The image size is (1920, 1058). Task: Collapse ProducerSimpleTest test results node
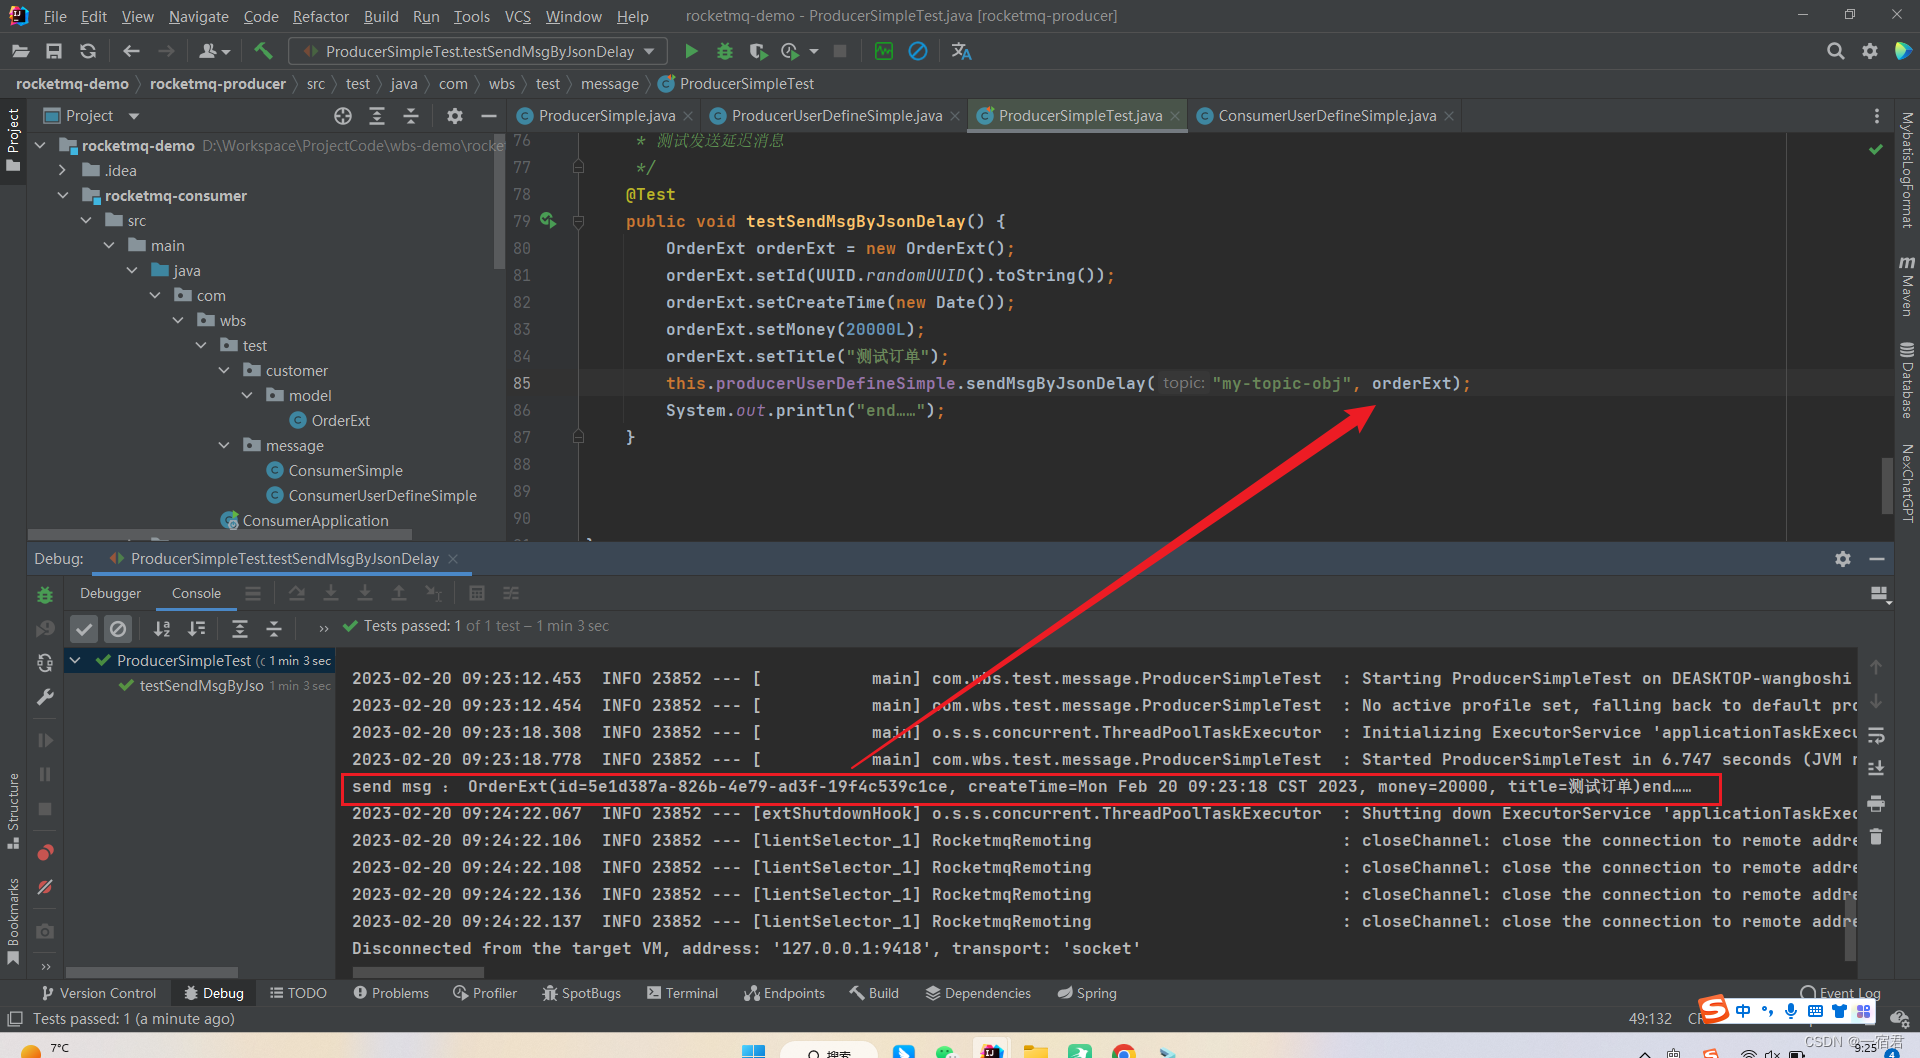(x=75, y=660)
